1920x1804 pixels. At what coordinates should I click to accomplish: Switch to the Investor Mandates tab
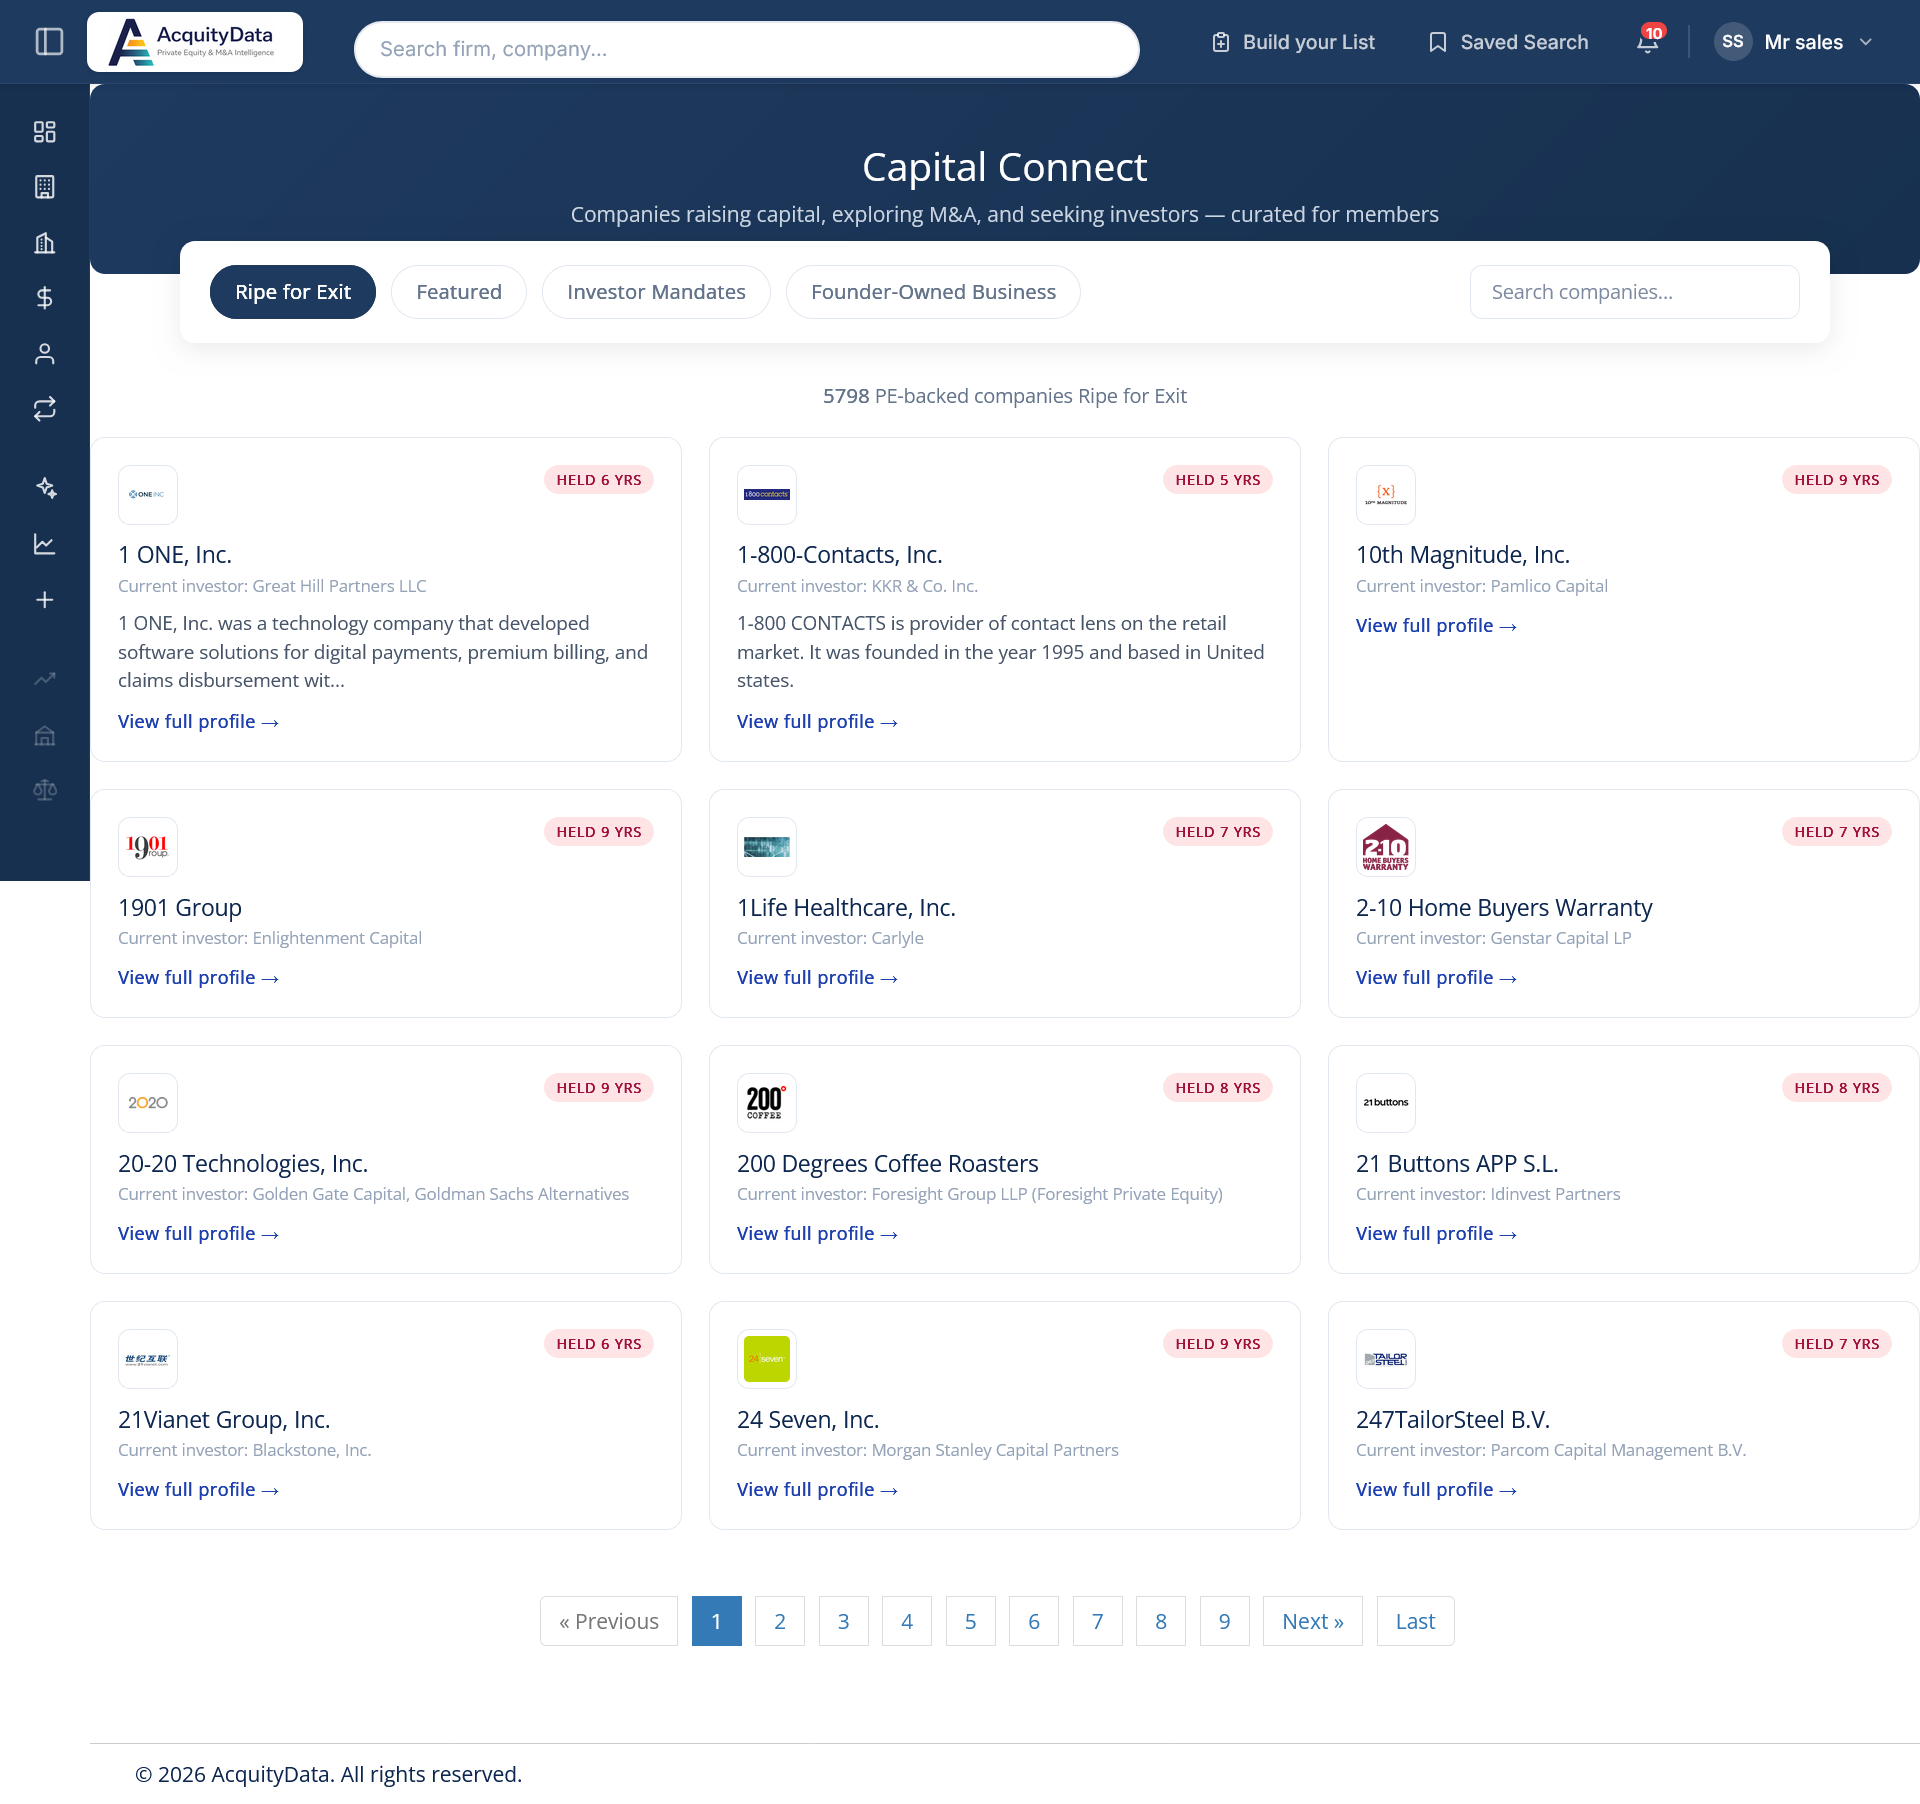point(656,292)
